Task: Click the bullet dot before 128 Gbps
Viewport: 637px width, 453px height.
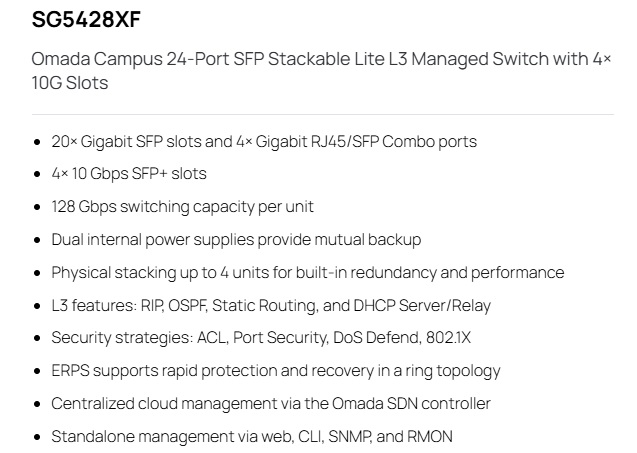Action: tap(37, 208)
